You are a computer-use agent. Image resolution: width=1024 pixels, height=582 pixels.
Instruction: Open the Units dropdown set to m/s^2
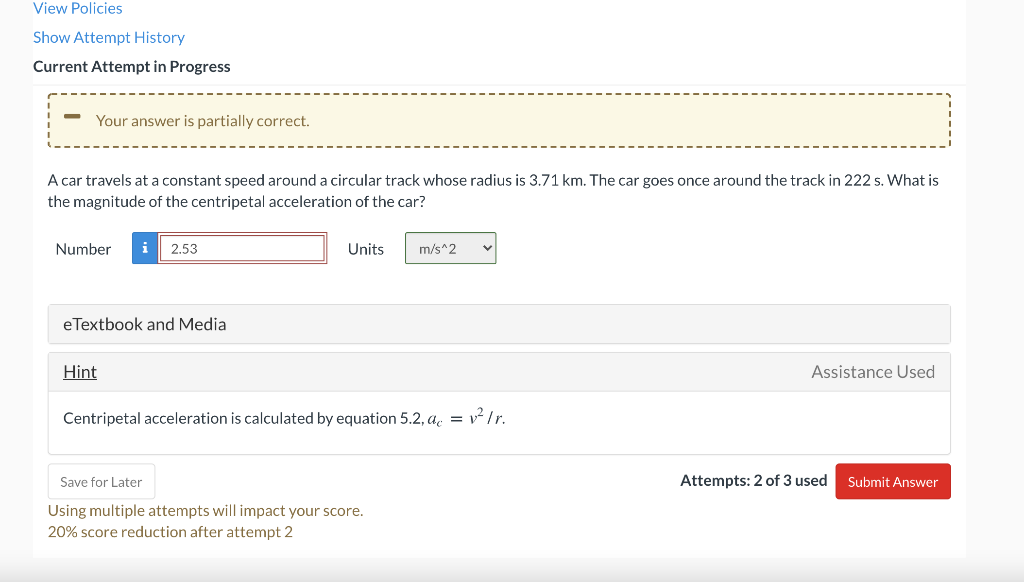click(451, 248)
